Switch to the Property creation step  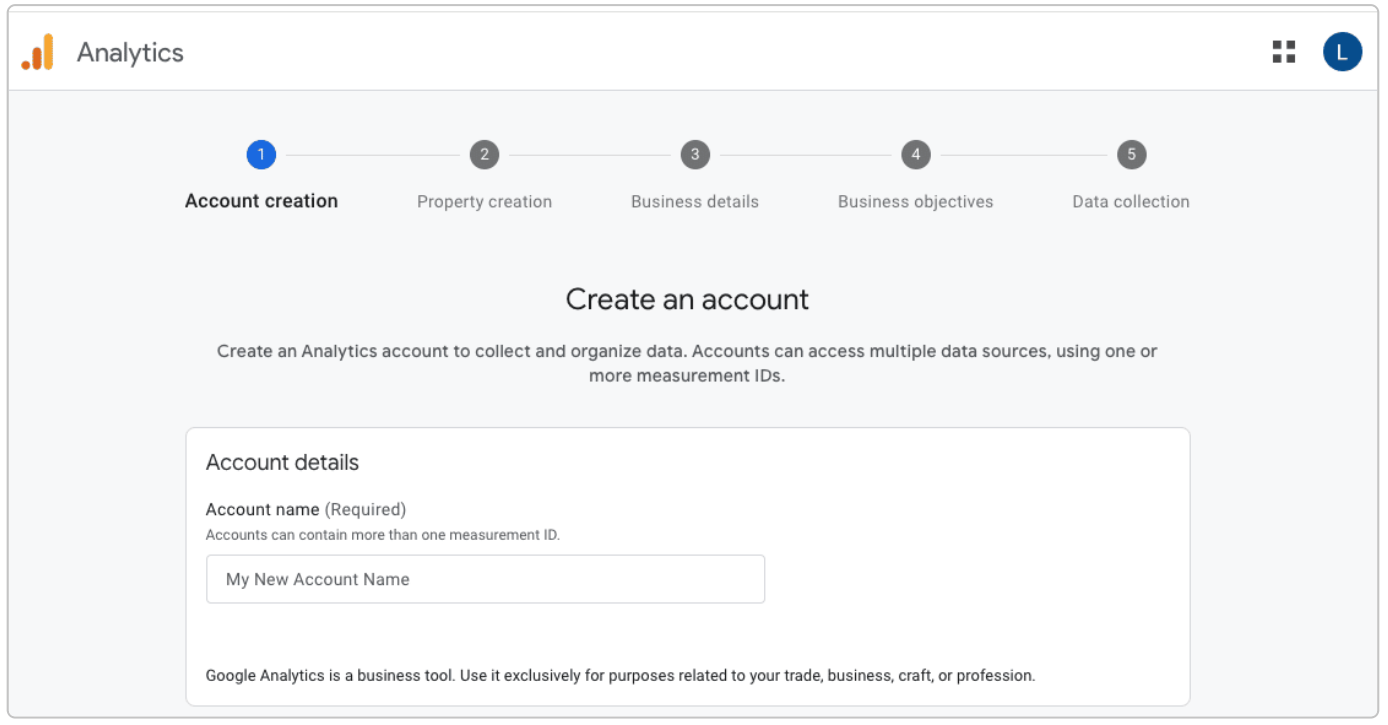tap(484, 201)
